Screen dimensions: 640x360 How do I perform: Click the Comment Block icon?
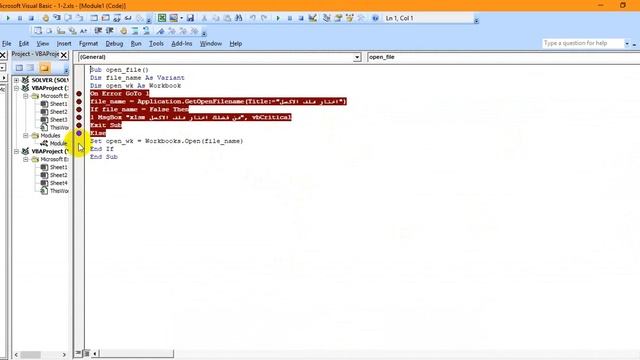[x=135, y=31]
